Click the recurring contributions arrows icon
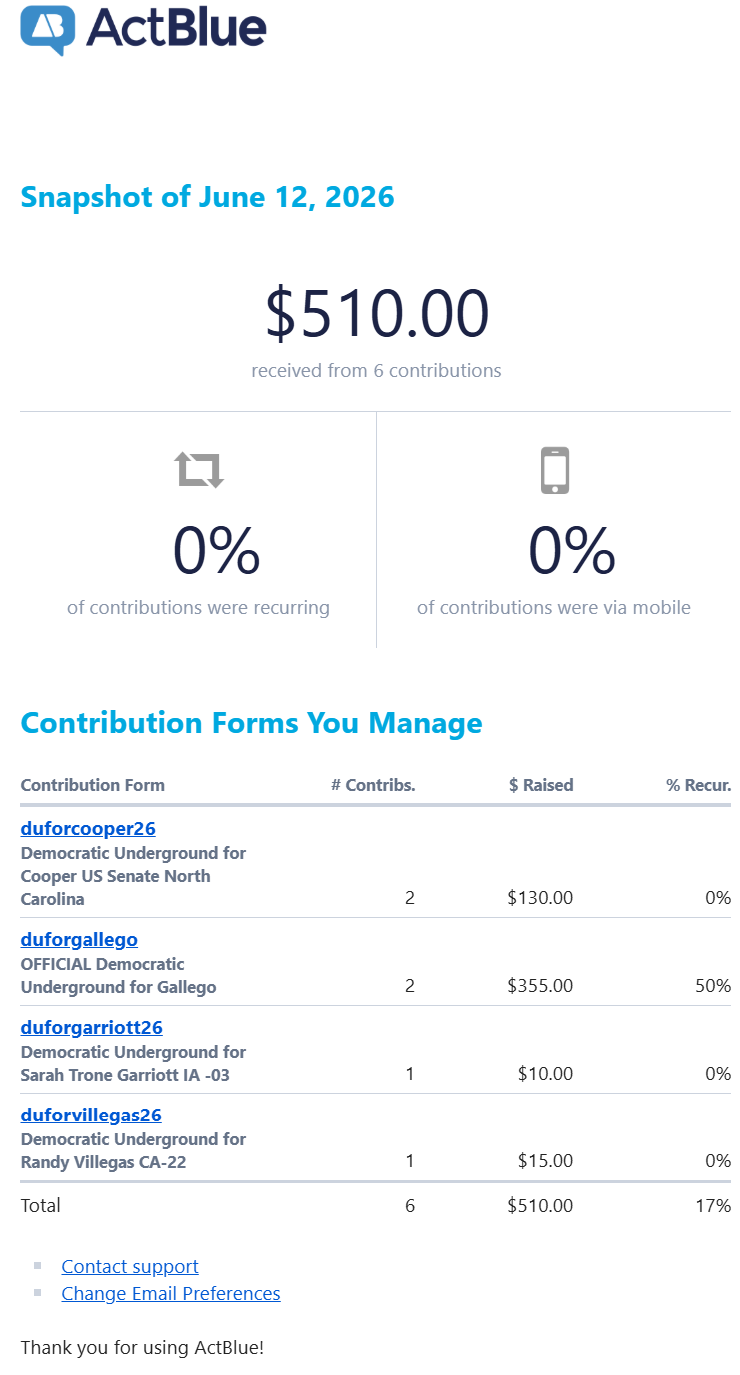The height and width of the screenshot is (1375, 740). (x=199, y=469)
